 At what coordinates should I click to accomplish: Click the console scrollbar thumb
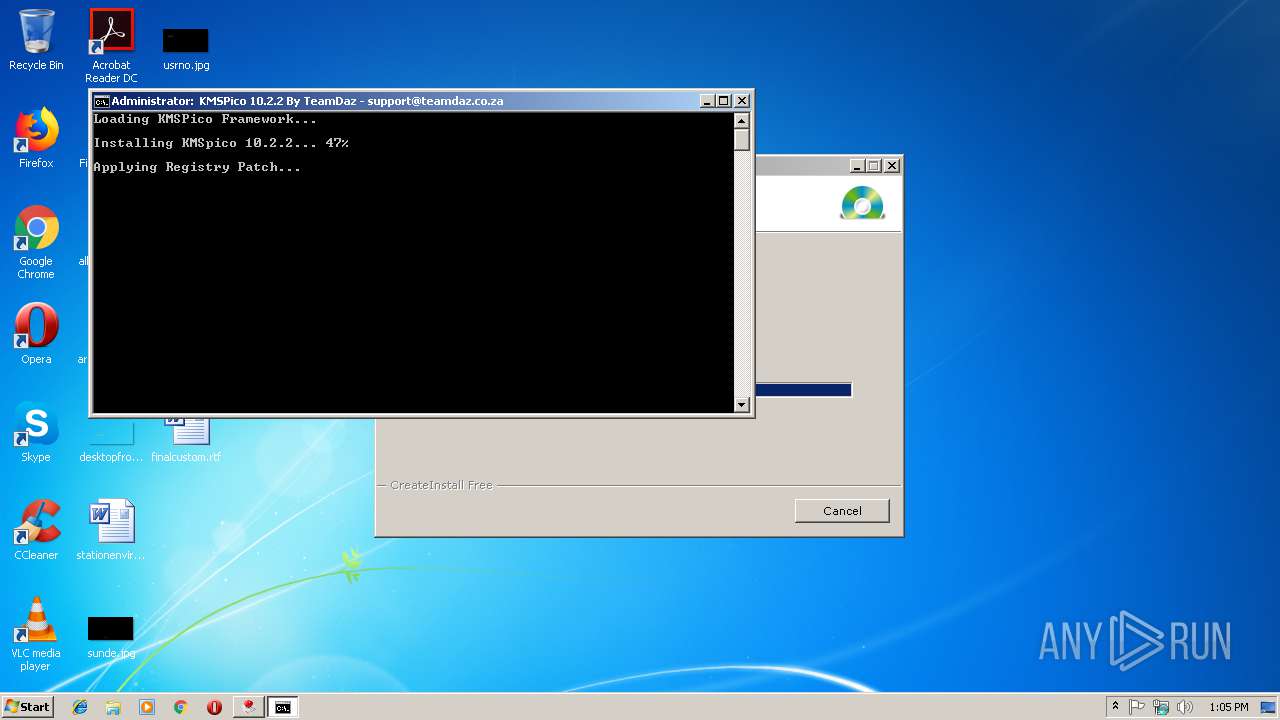742,140
